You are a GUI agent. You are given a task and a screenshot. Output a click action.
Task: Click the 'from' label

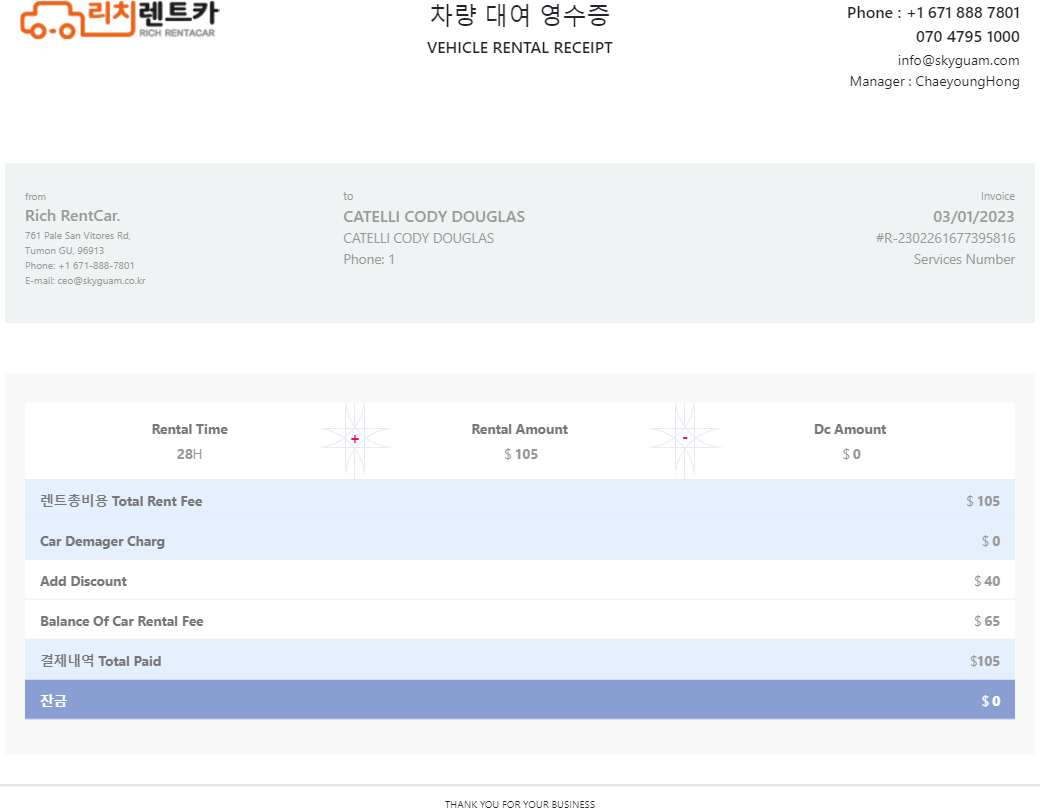35,197
